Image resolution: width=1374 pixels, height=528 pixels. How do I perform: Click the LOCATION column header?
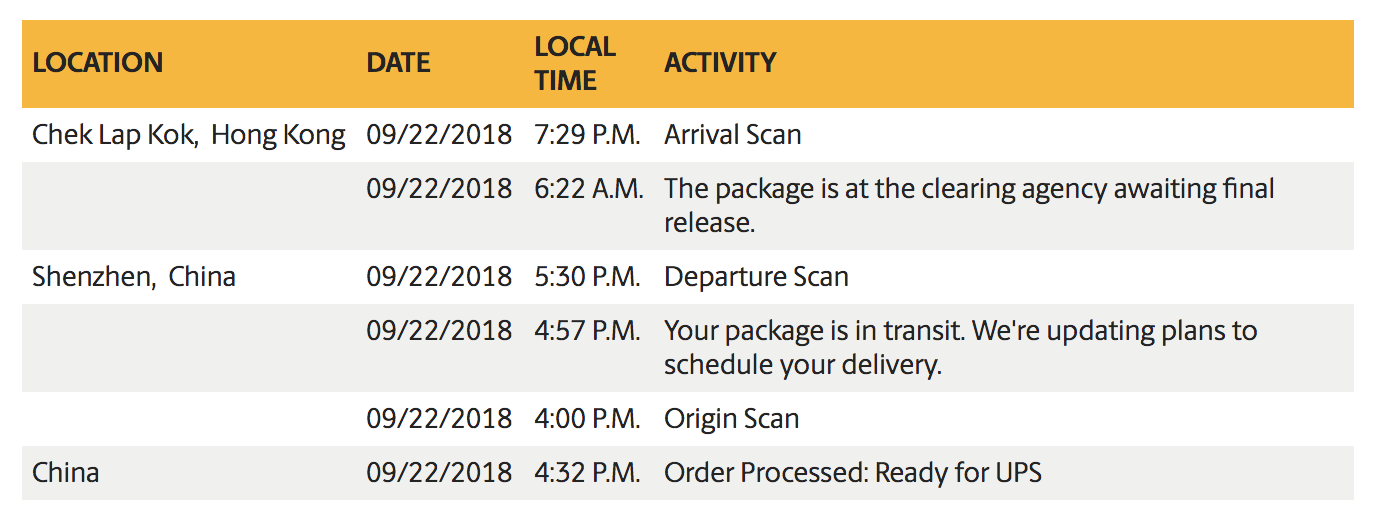97,63
